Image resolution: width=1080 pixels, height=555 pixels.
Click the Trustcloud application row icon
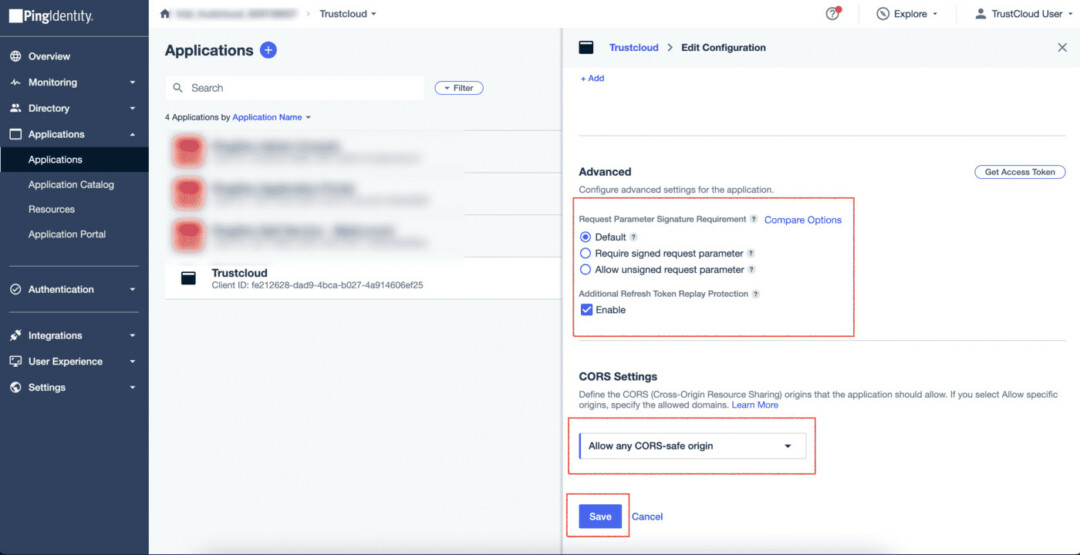pyautogui.click(x=188, y=278)
